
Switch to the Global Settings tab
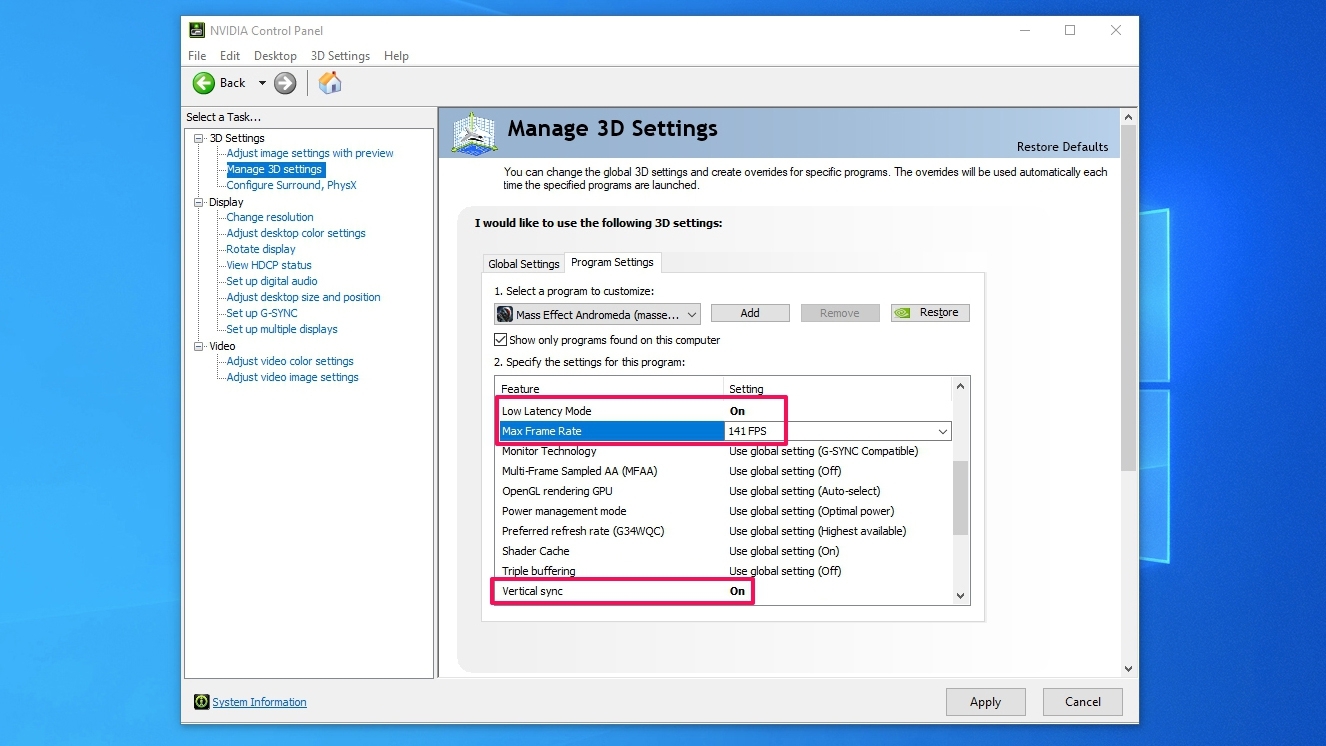[523, 264]
